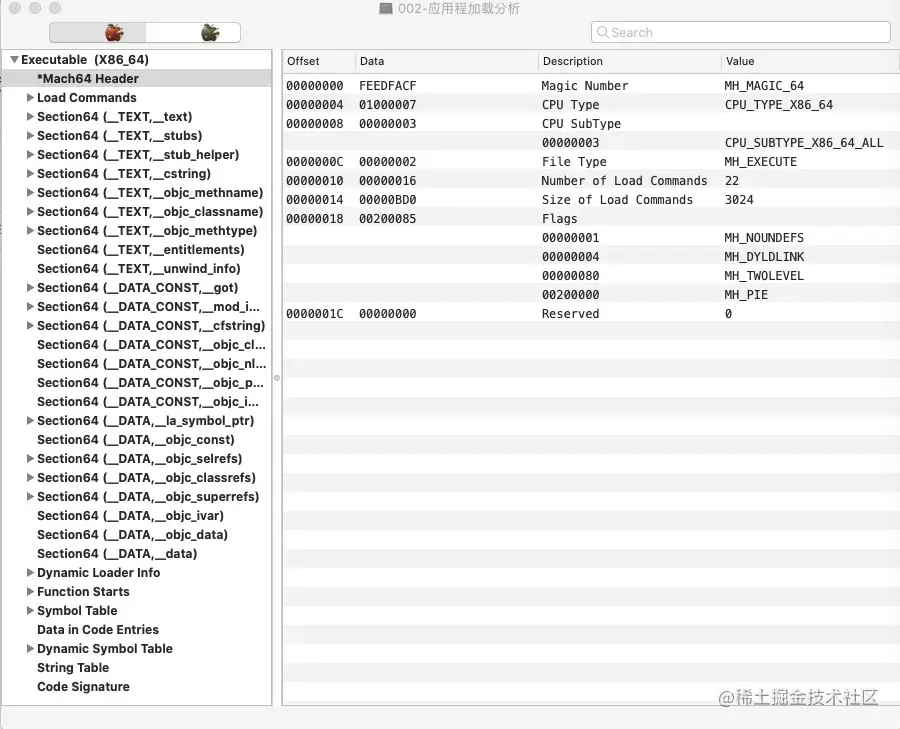The image size is (900, 729).
Task: Select the CPU_TYPE_X86_64 value
Action: 778,105
